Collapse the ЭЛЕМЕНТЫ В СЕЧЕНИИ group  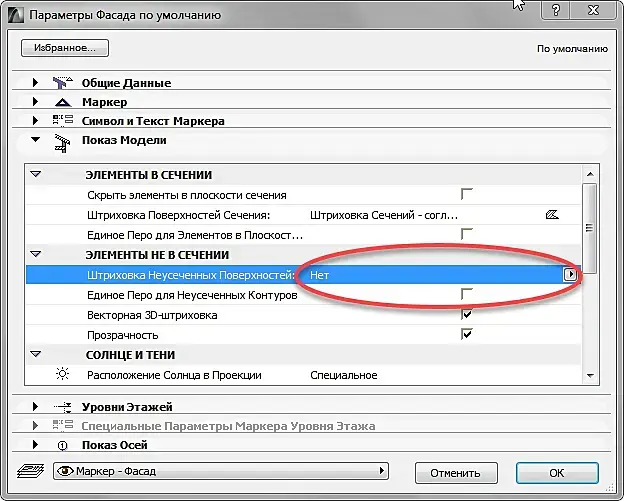point(36,174)
